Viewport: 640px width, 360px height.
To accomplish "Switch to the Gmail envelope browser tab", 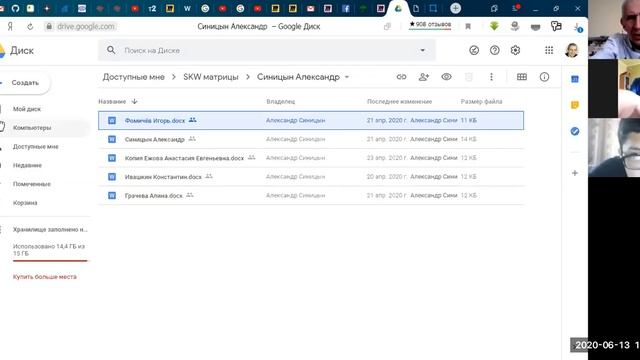I will click(310, 8).
